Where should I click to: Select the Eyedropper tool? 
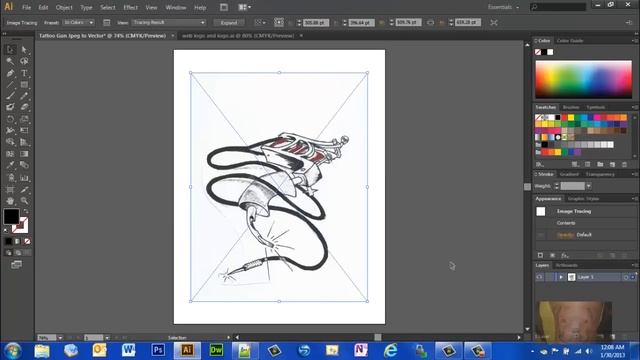pos(10,165)
